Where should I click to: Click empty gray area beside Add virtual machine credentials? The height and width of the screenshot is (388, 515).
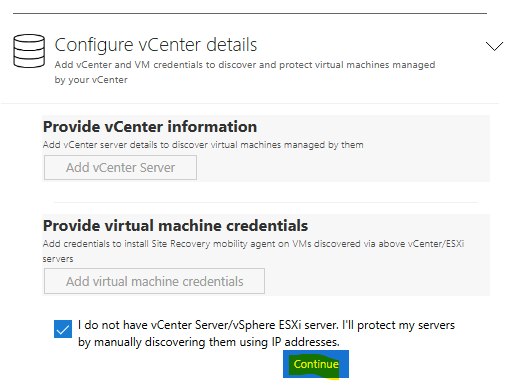tap(377, 281)
